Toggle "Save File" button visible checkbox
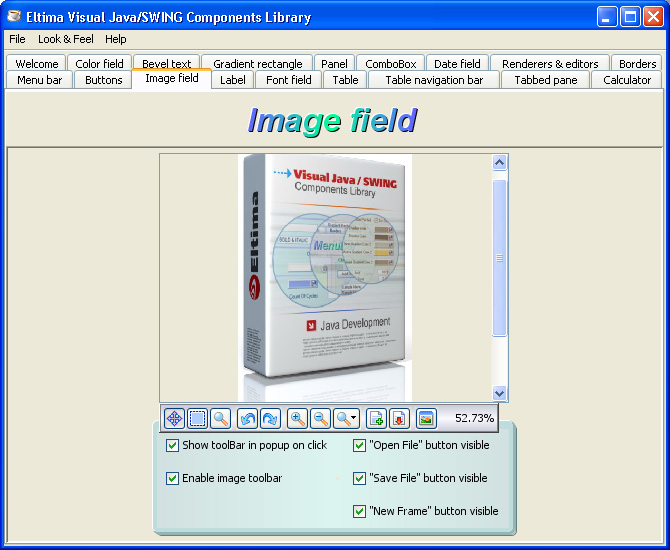The height and width of the screenshot is (550, 670). [359, 478]
